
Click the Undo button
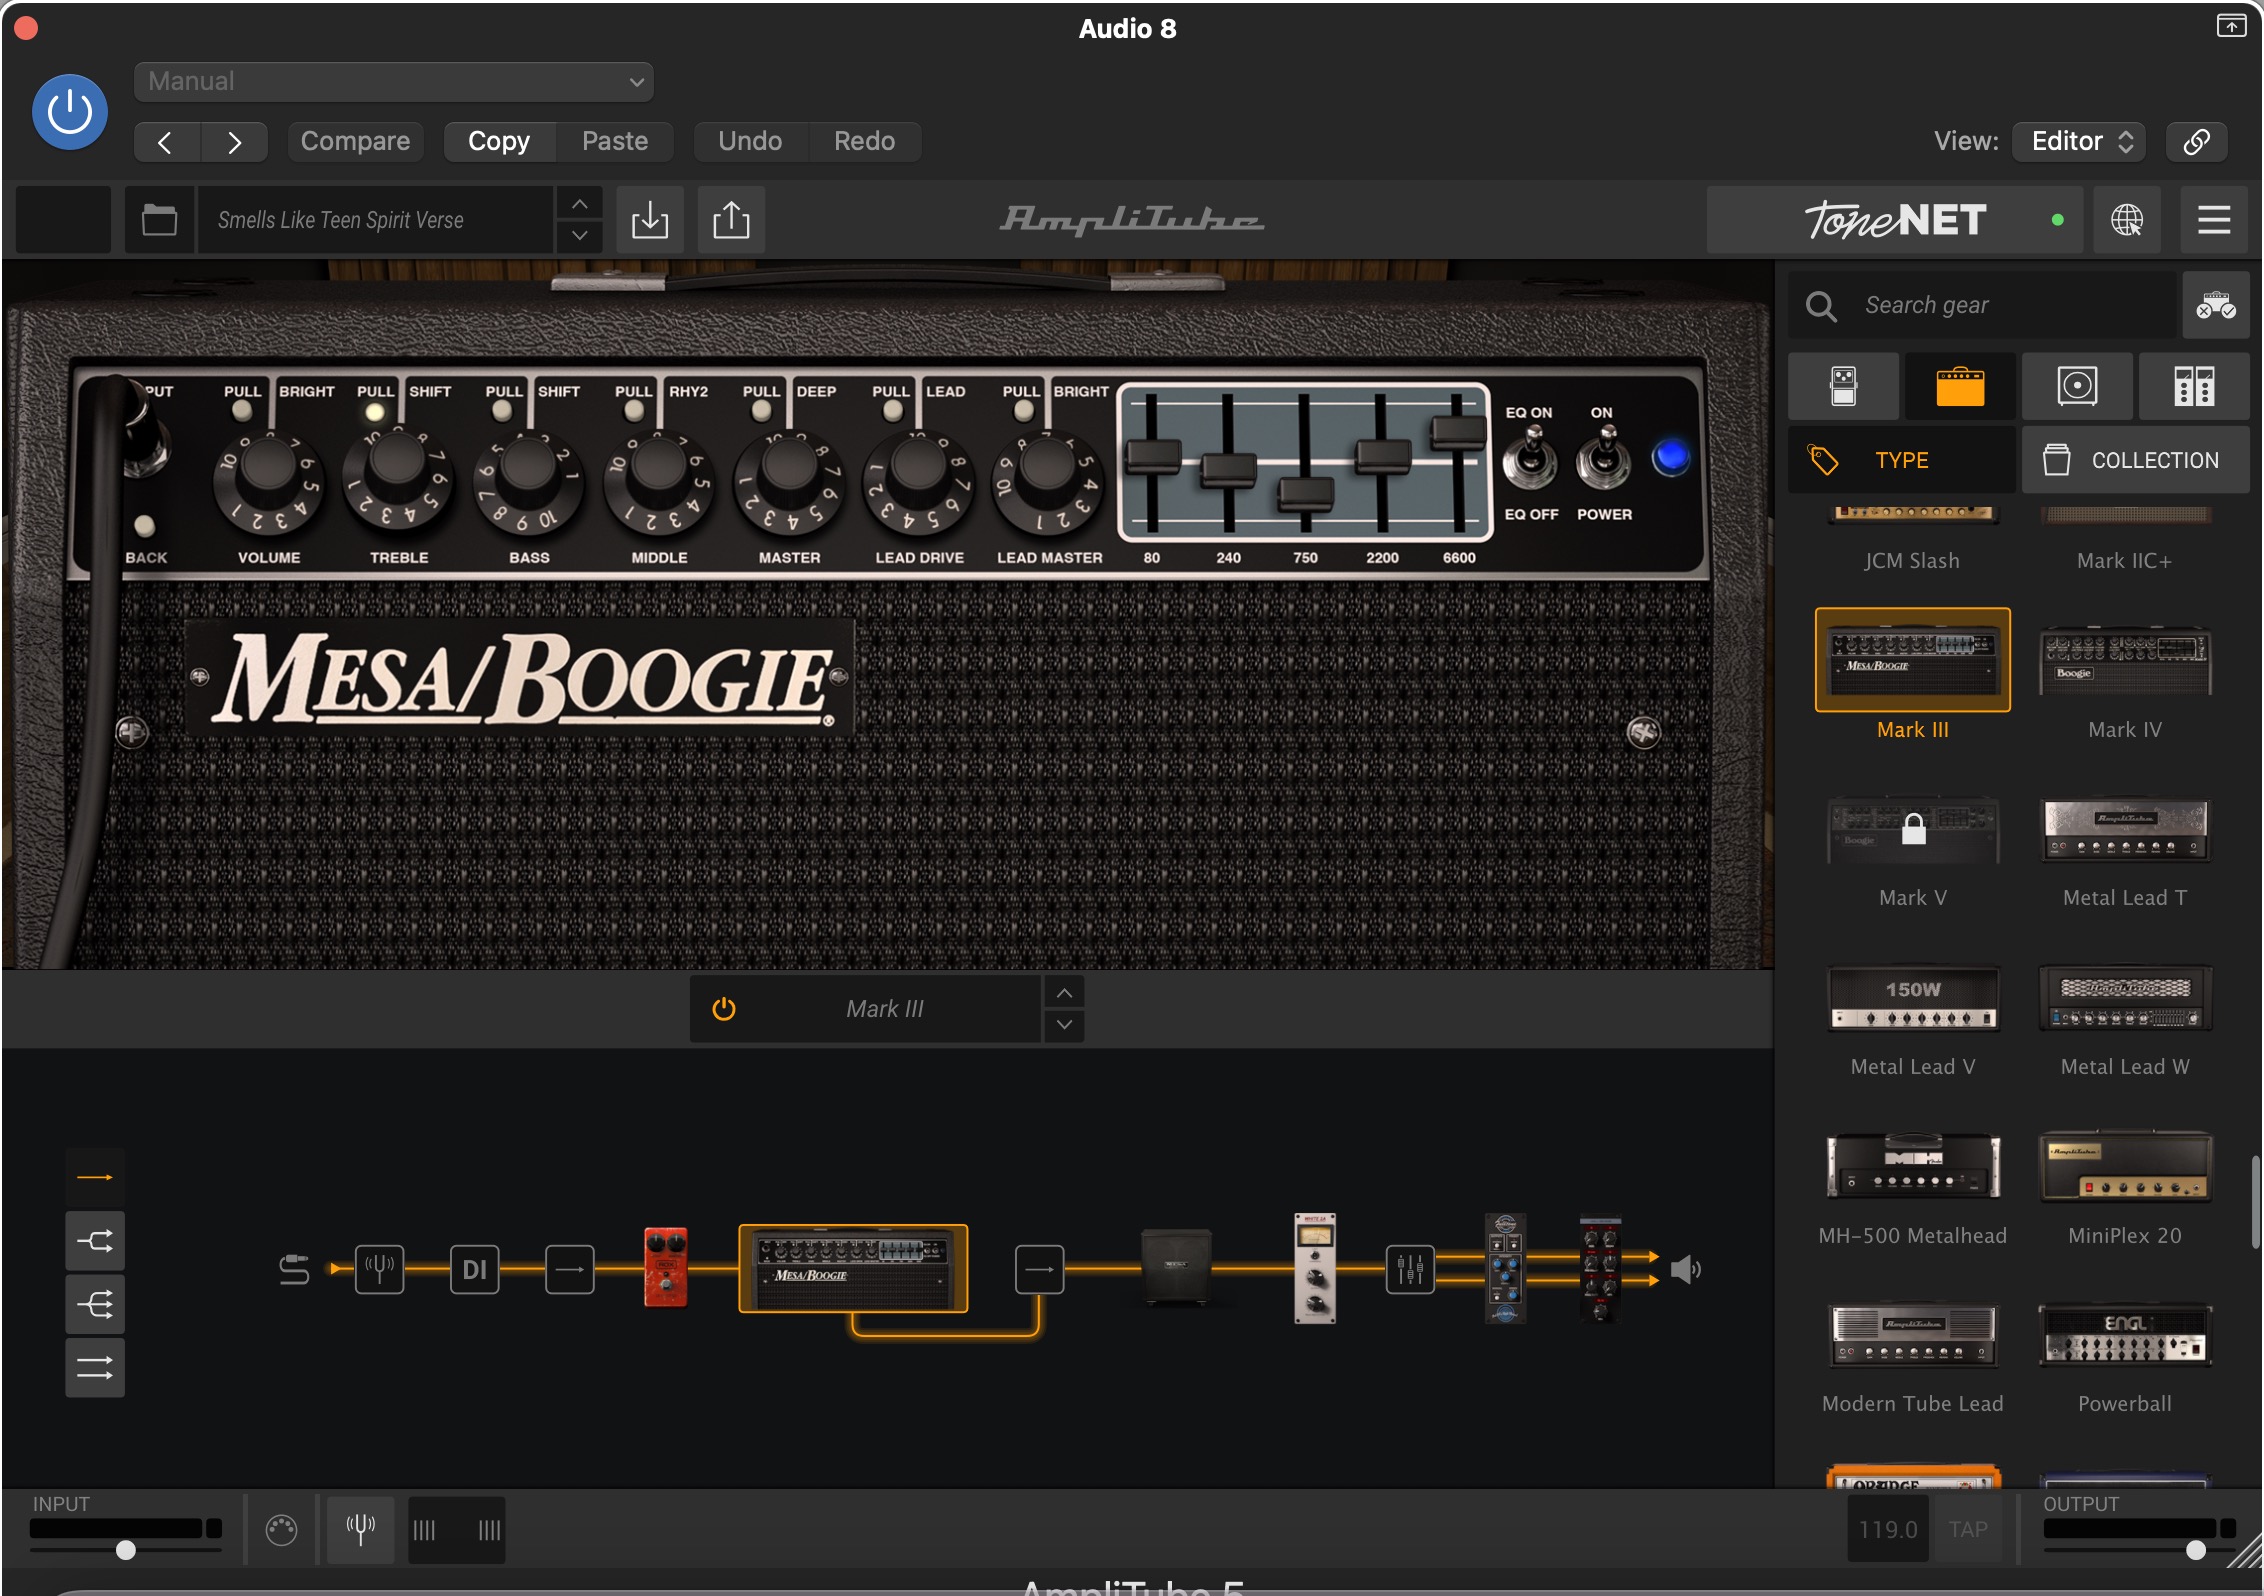[750, 141]
